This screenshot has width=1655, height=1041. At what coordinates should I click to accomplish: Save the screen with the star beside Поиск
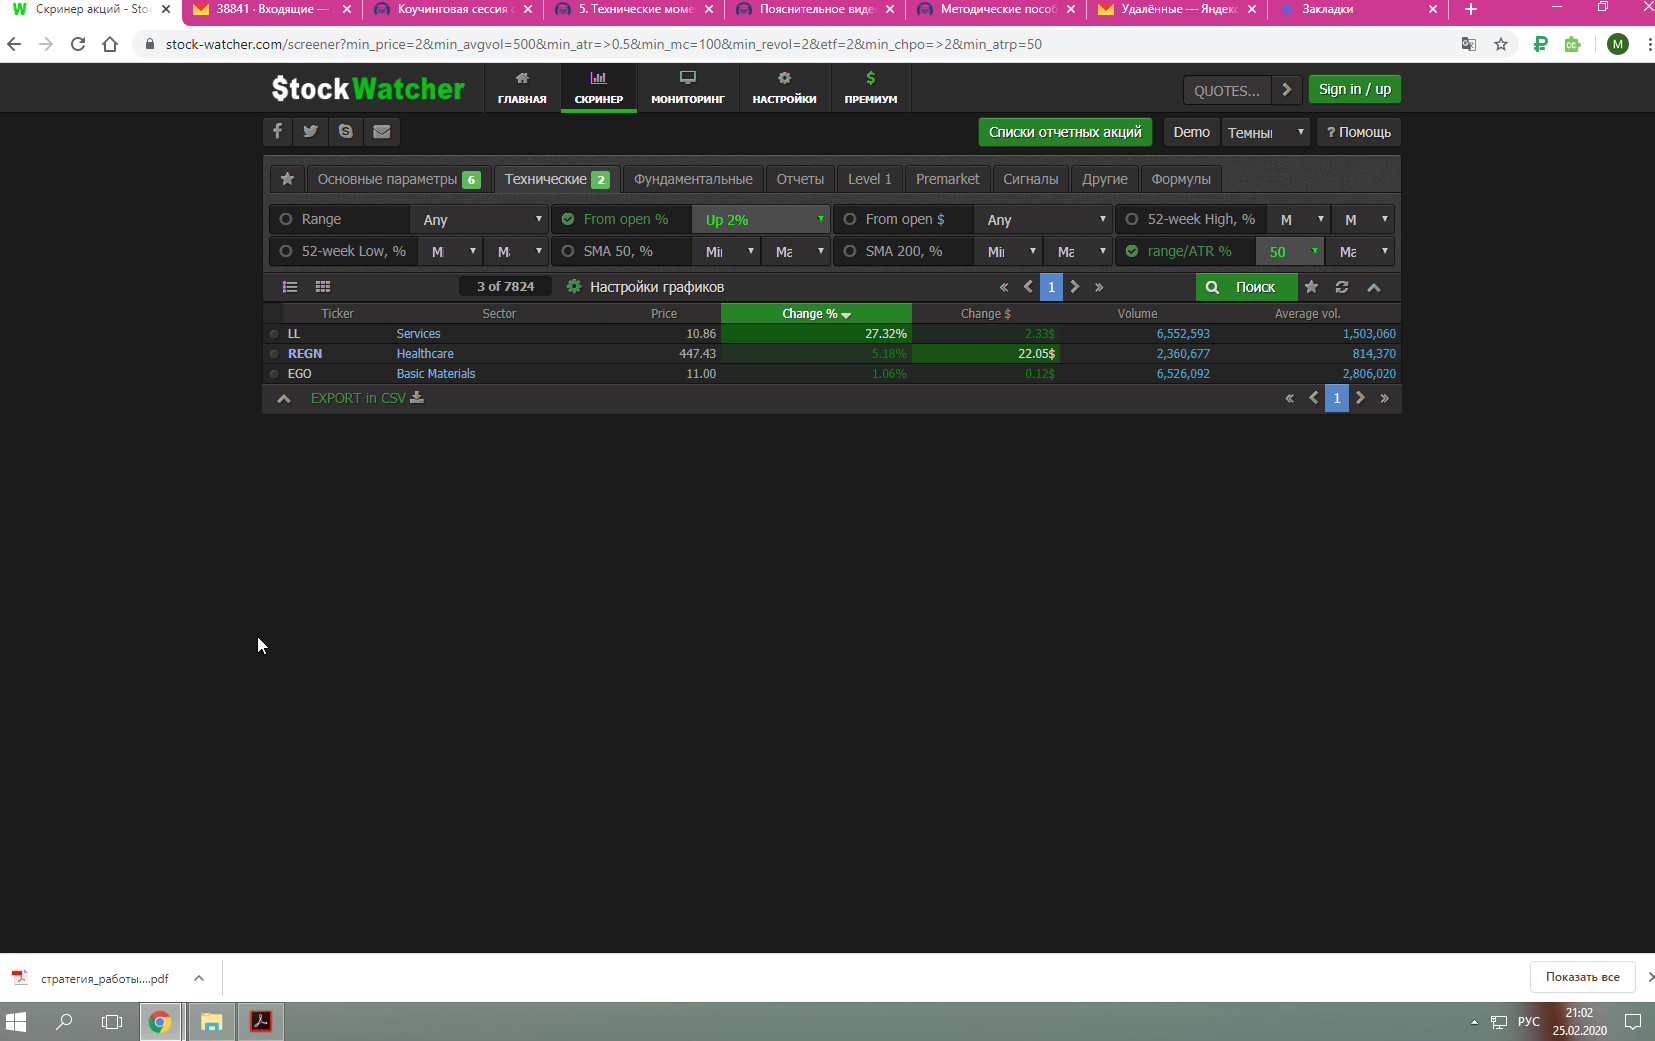click(x=1311, y=287)
